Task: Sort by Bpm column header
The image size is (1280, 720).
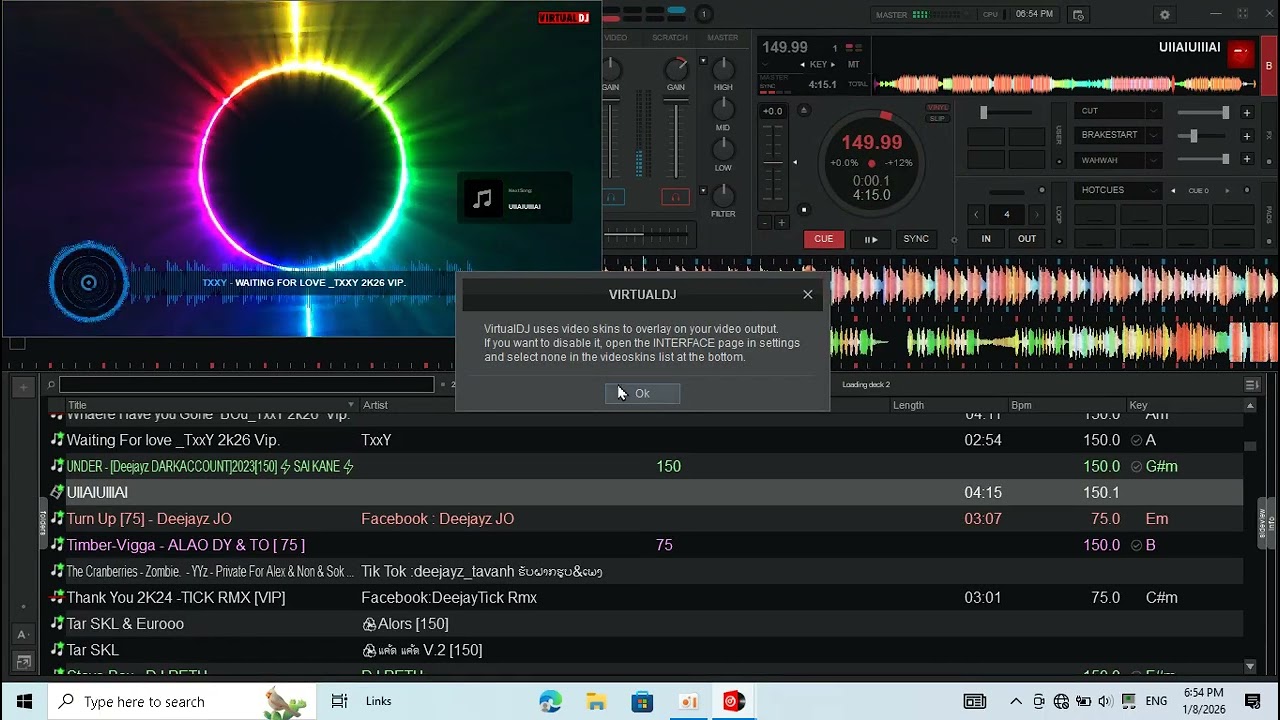Action: 1021,405
